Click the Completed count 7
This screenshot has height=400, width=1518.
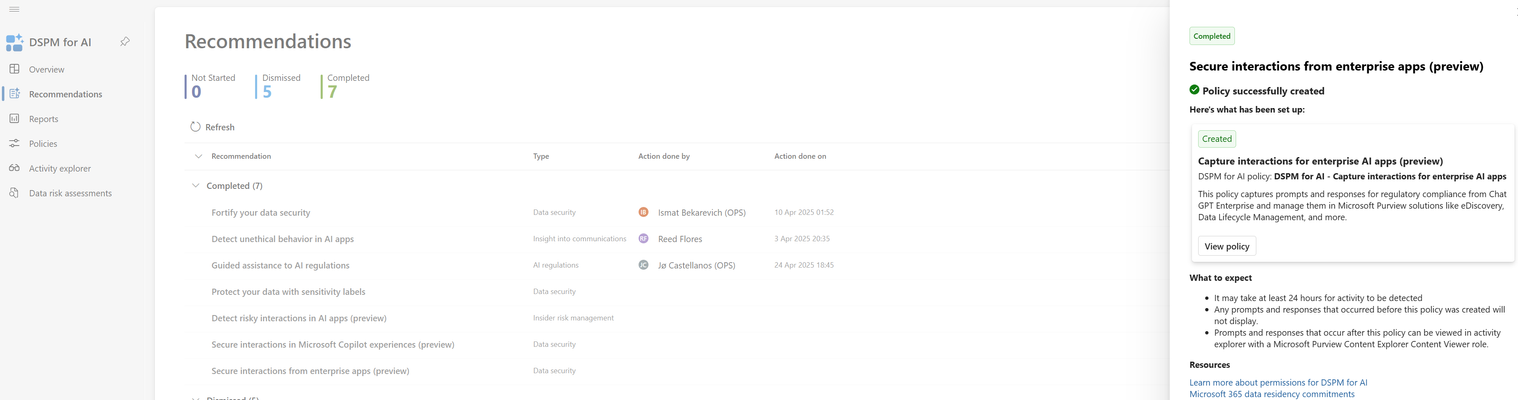pos(332,92)
